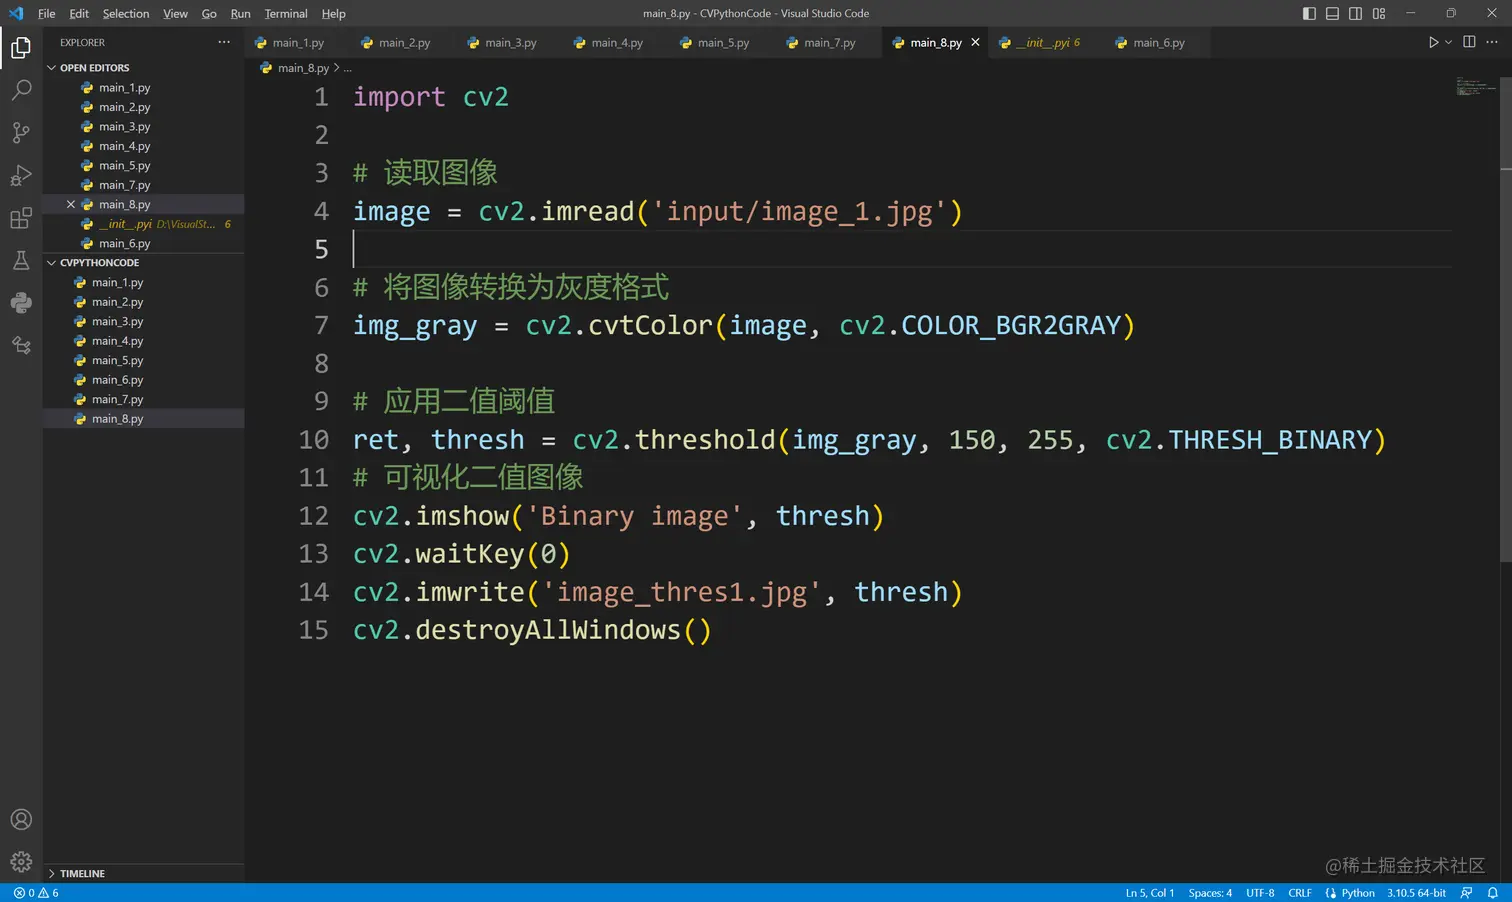Switch to the main_4.py editor tab
Viewport: 1512px width, 902px height.
(x=616, y=43)
